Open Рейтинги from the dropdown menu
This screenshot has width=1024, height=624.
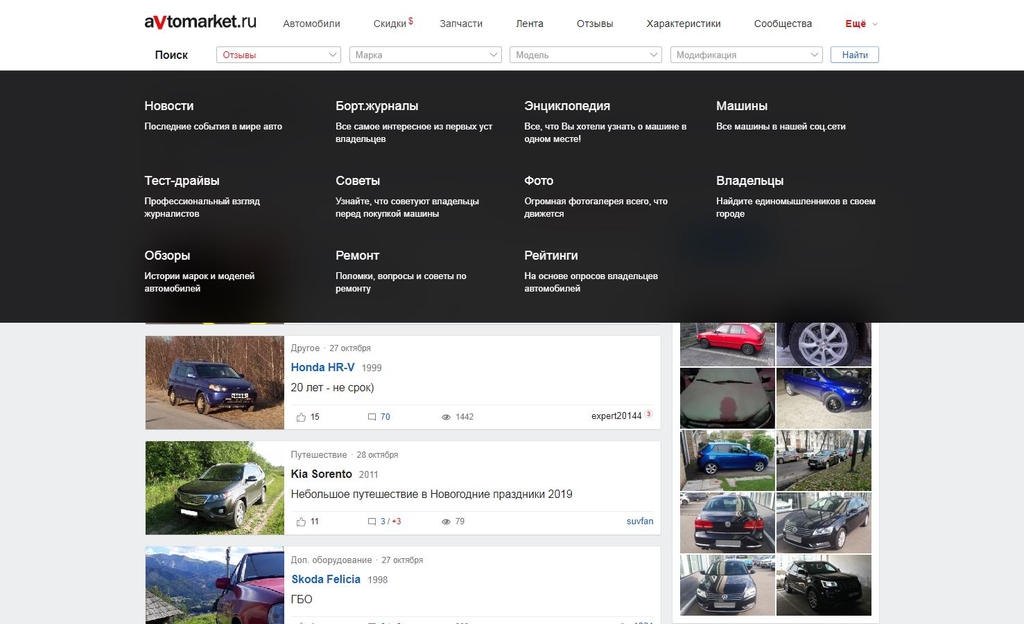pyautogui.click(x=551, y=256)
